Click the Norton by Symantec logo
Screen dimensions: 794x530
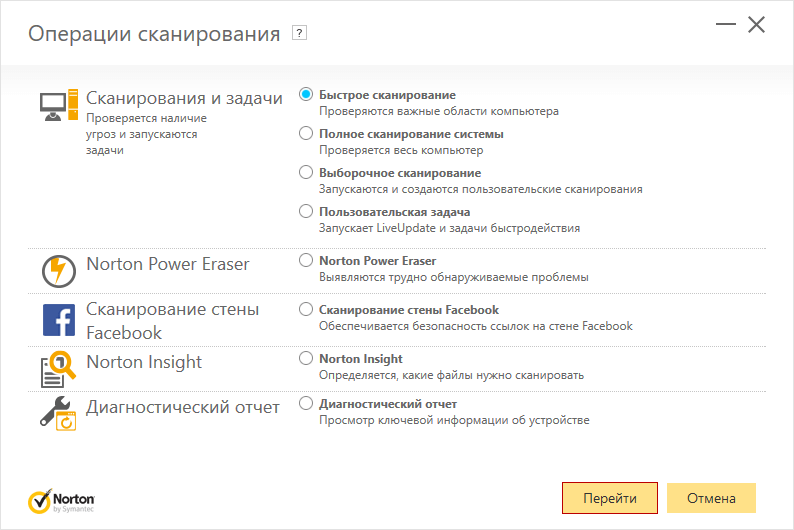(61, 501)
